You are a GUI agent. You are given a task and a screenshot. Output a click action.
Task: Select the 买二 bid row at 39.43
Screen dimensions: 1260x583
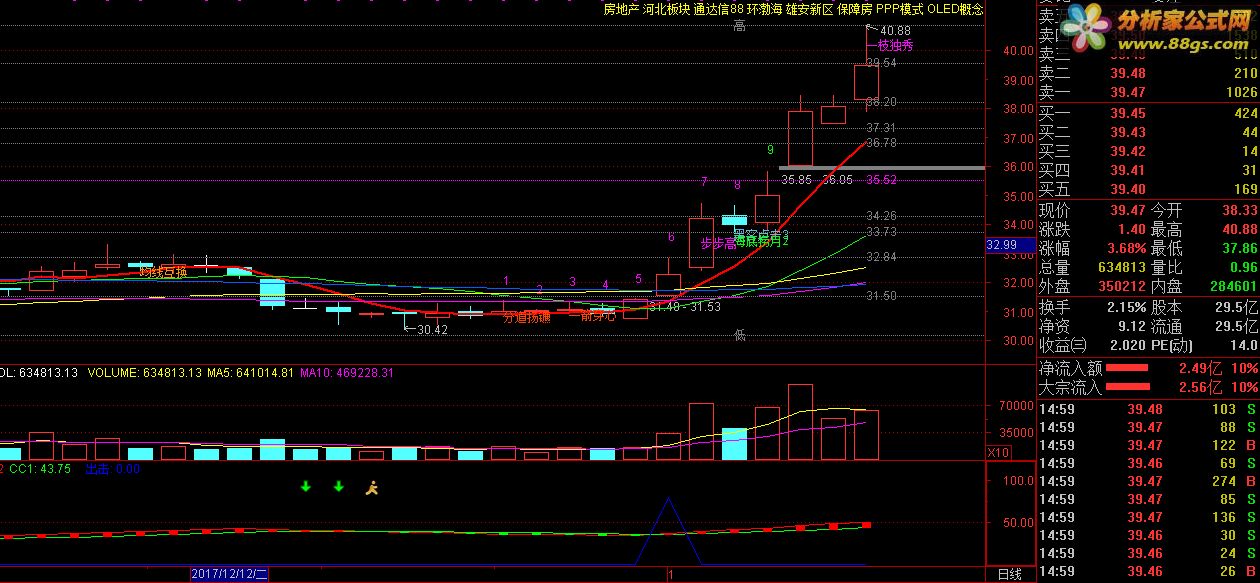click(x=1148, y=133)
